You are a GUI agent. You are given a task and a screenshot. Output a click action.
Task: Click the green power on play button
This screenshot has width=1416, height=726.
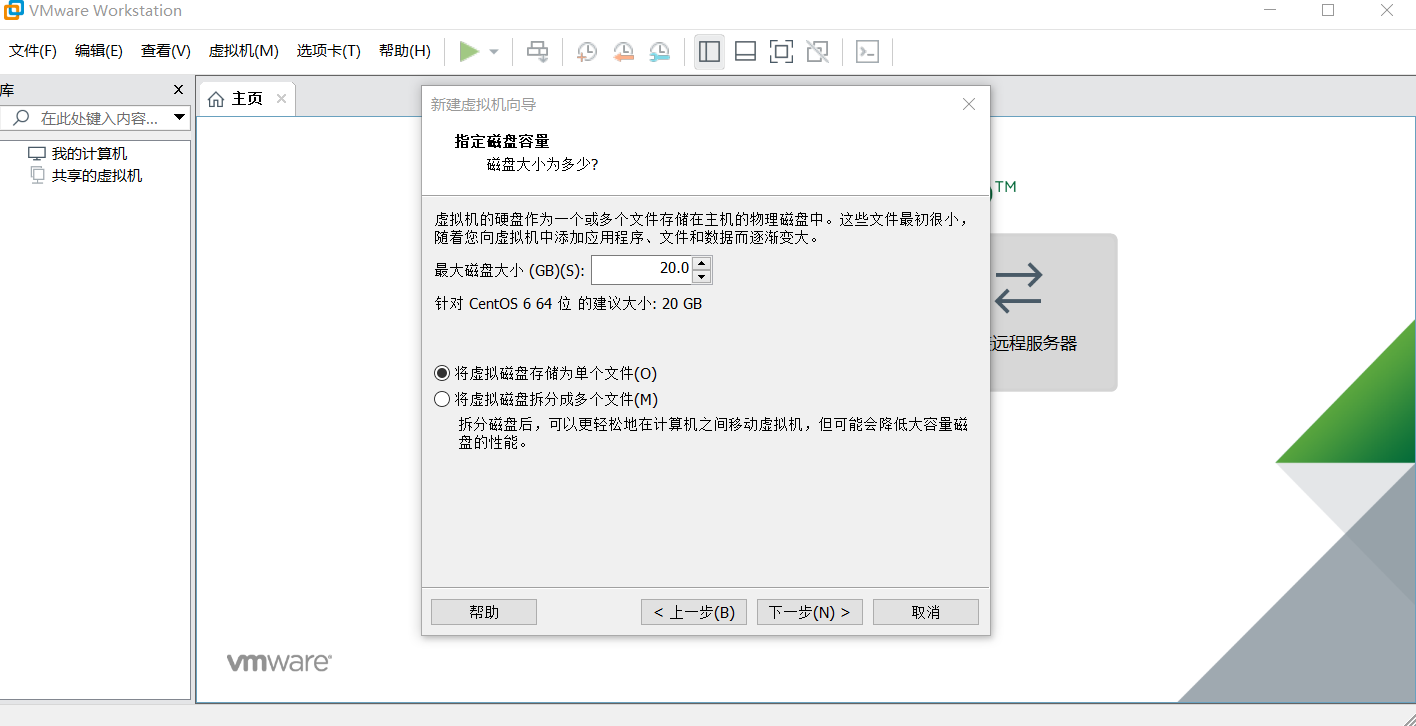click(469, 52)
